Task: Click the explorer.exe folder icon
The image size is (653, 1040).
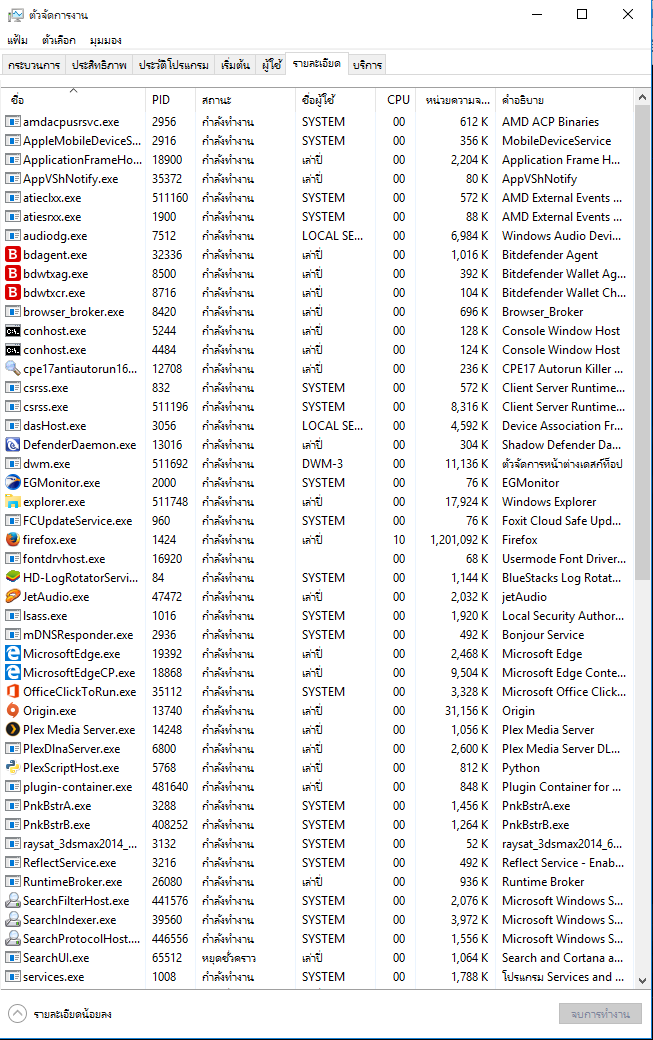Action: pos(13,501)
